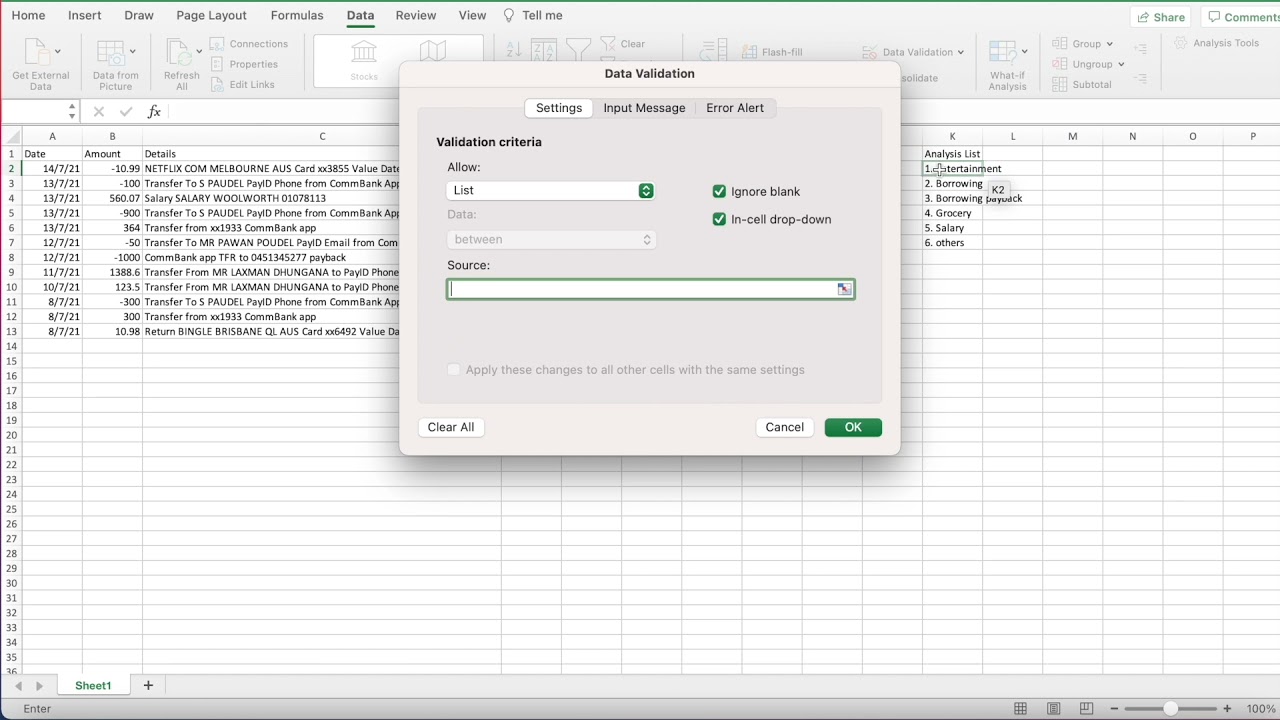Open the Home ribbon tab
Screen dimensions: 1280x720
pyautogui.click(x=28, y=15)
